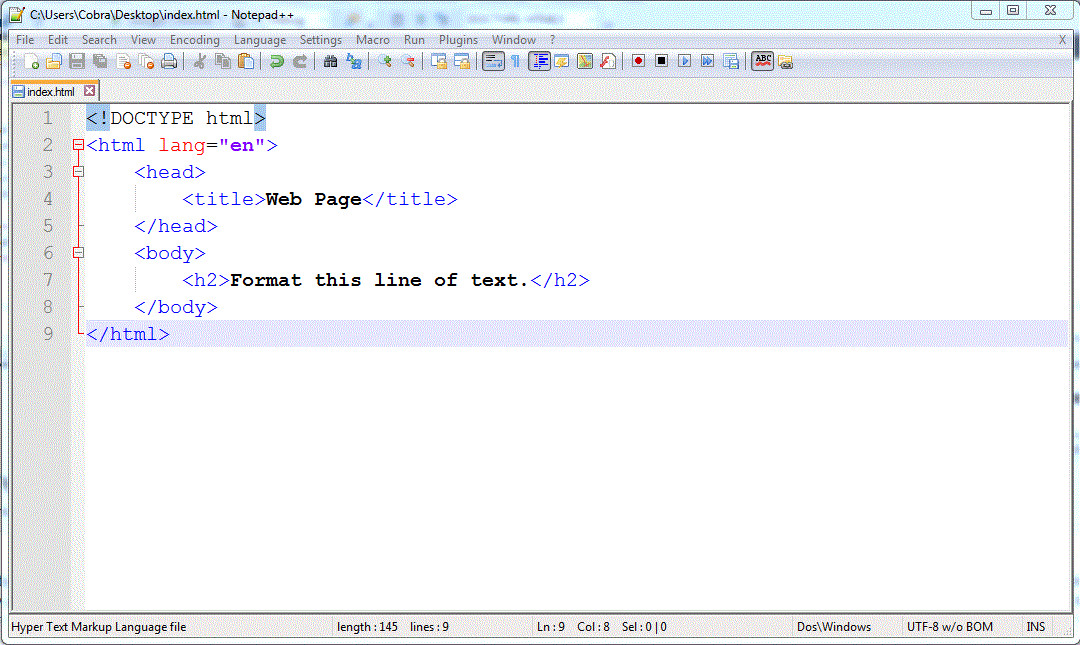1080x645 pixels.
Task: Open the Search menu
Action: [x=99, y=40]
